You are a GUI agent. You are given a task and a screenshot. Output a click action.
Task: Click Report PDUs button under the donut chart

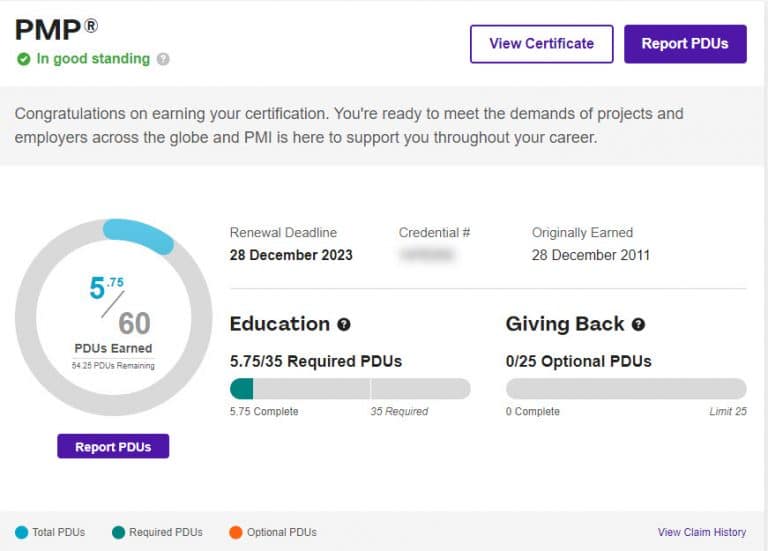pos(113,446)
